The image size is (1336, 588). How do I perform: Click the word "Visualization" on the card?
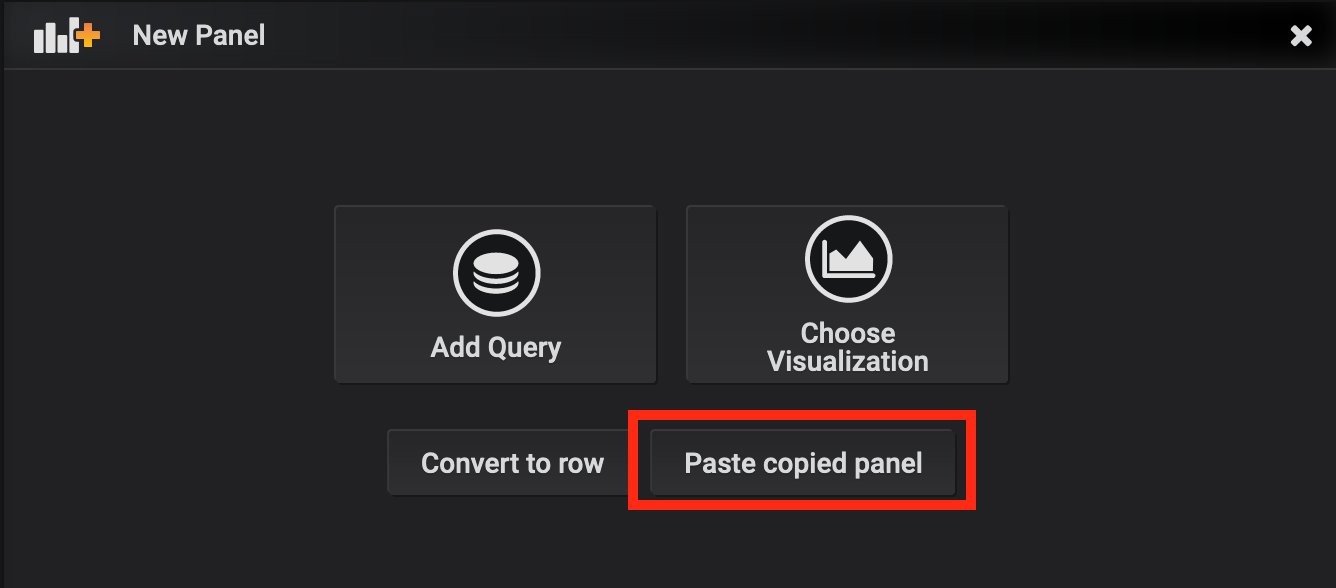pyautogui.click(x=848, y=361)
